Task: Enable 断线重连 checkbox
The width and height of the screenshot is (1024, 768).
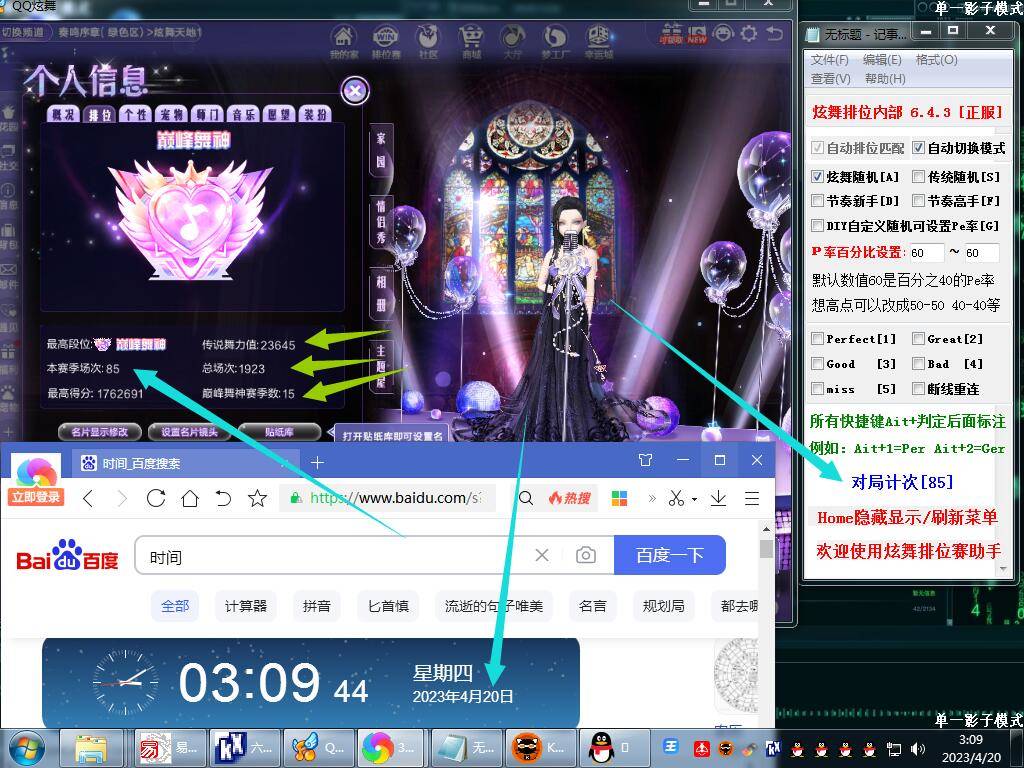Action: (918, 389)
